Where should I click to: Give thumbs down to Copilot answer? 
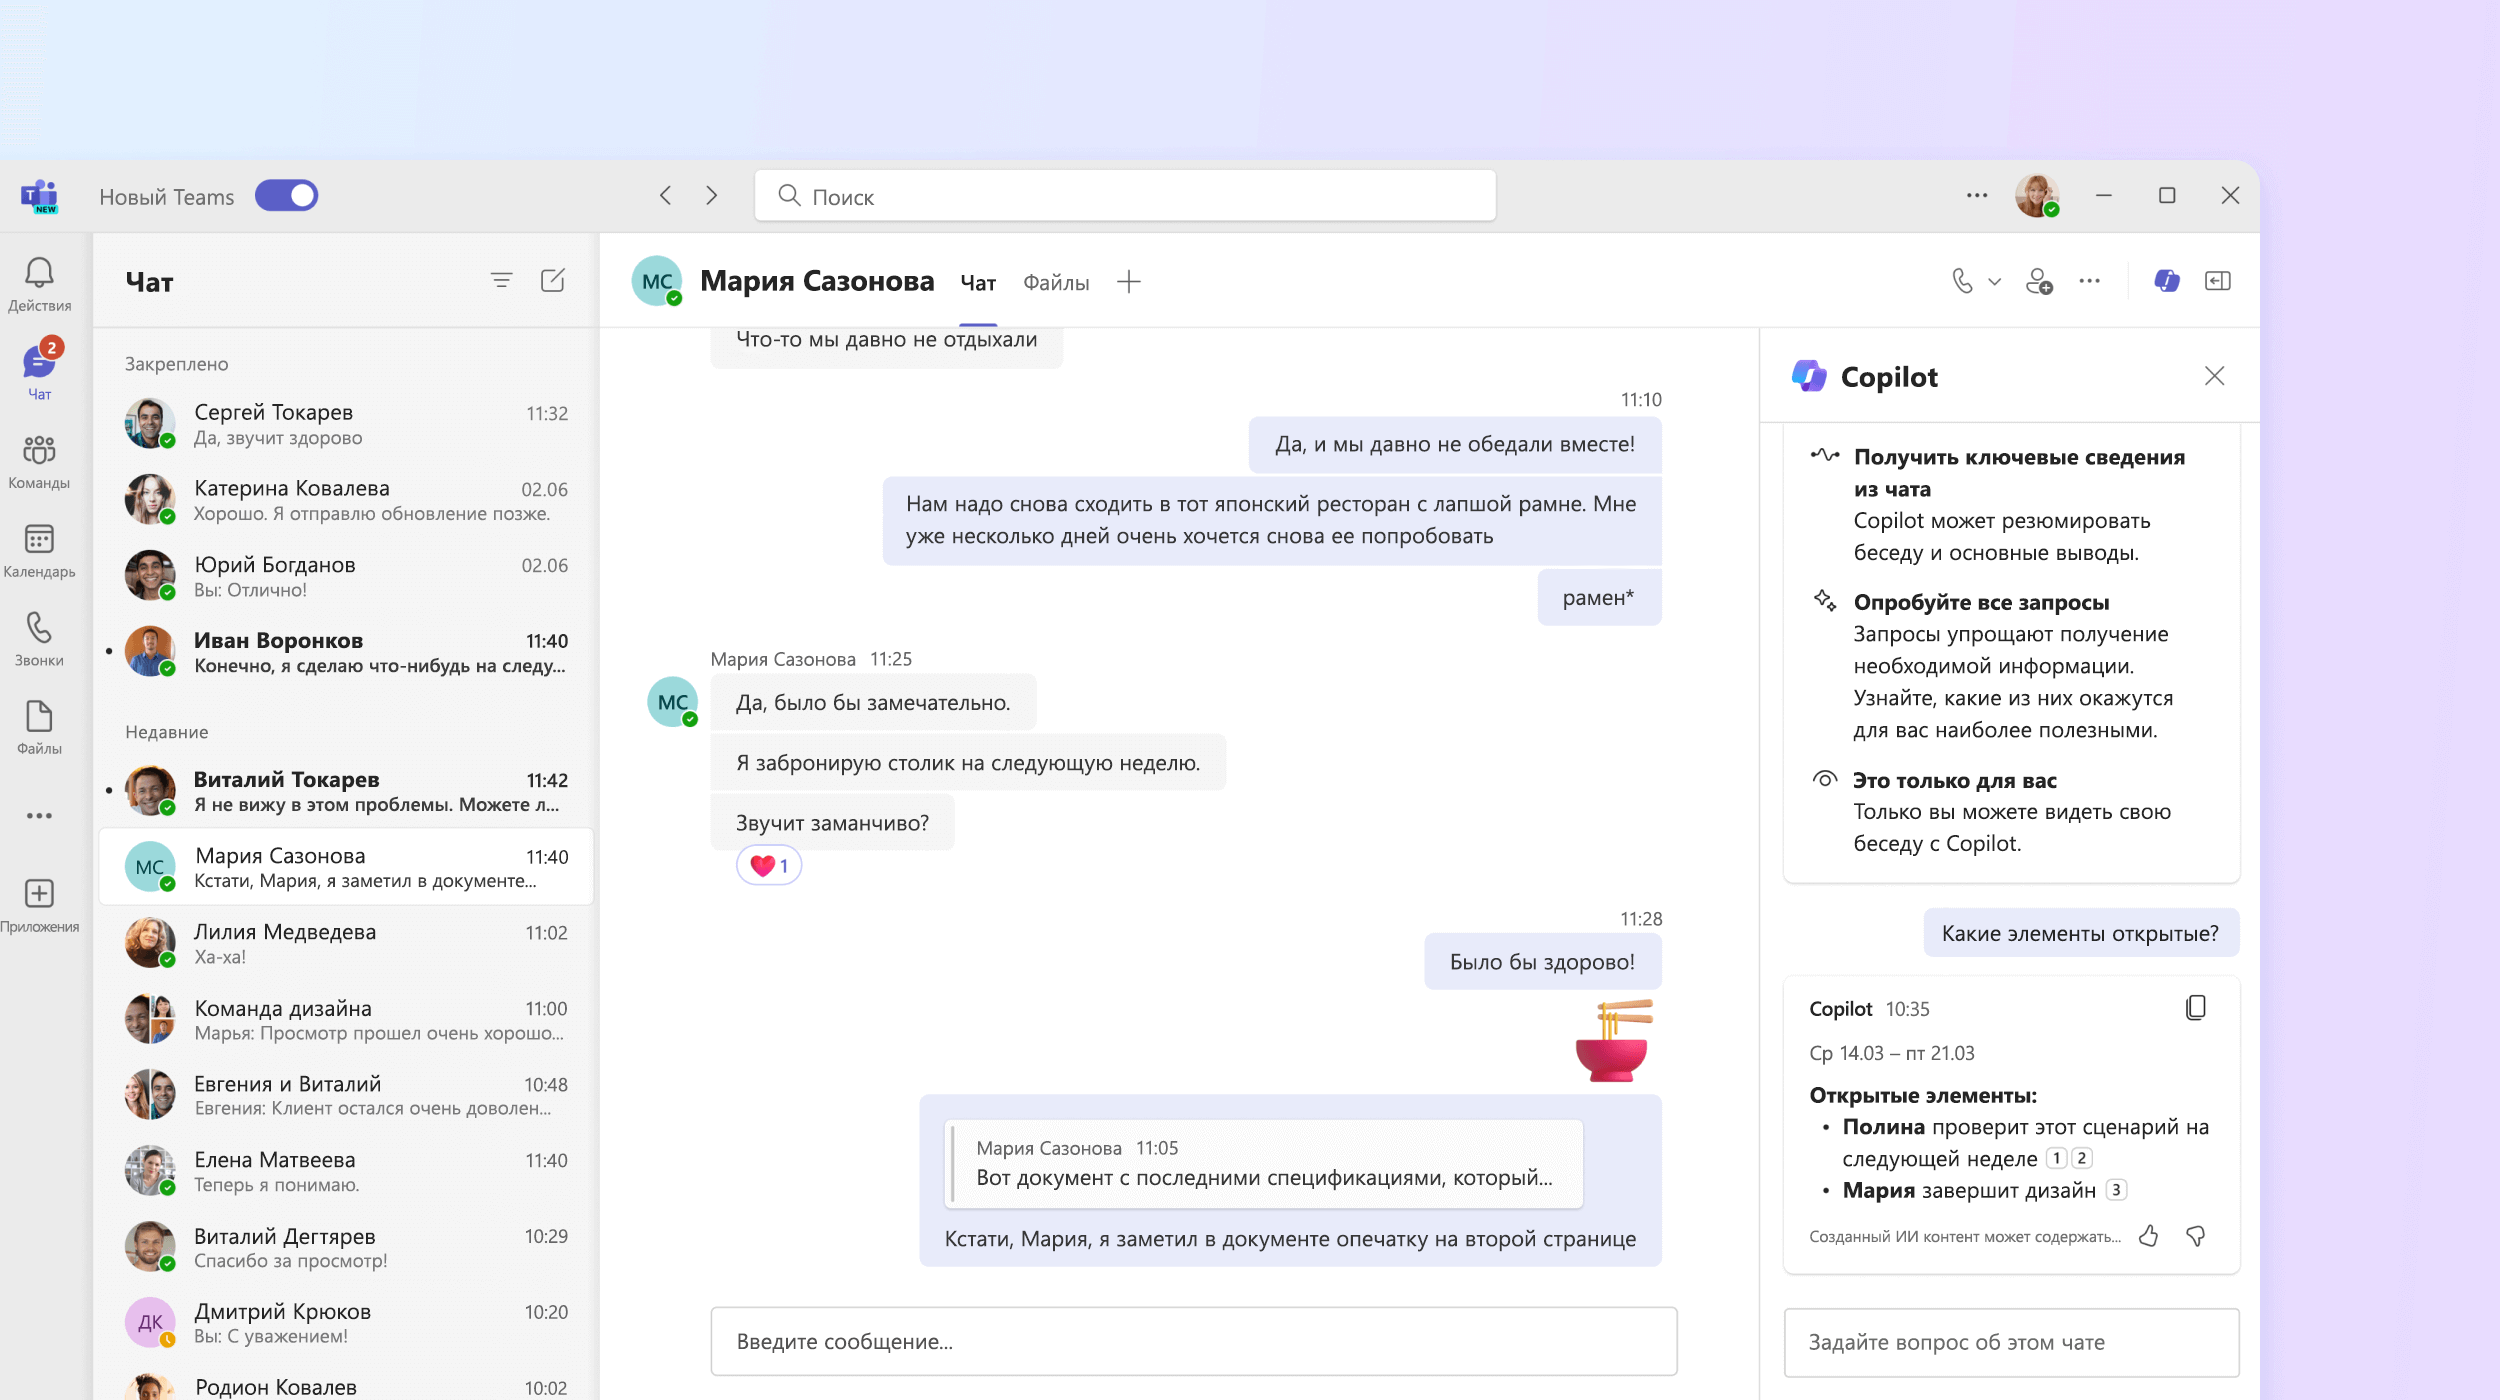pos(2195,1237)
